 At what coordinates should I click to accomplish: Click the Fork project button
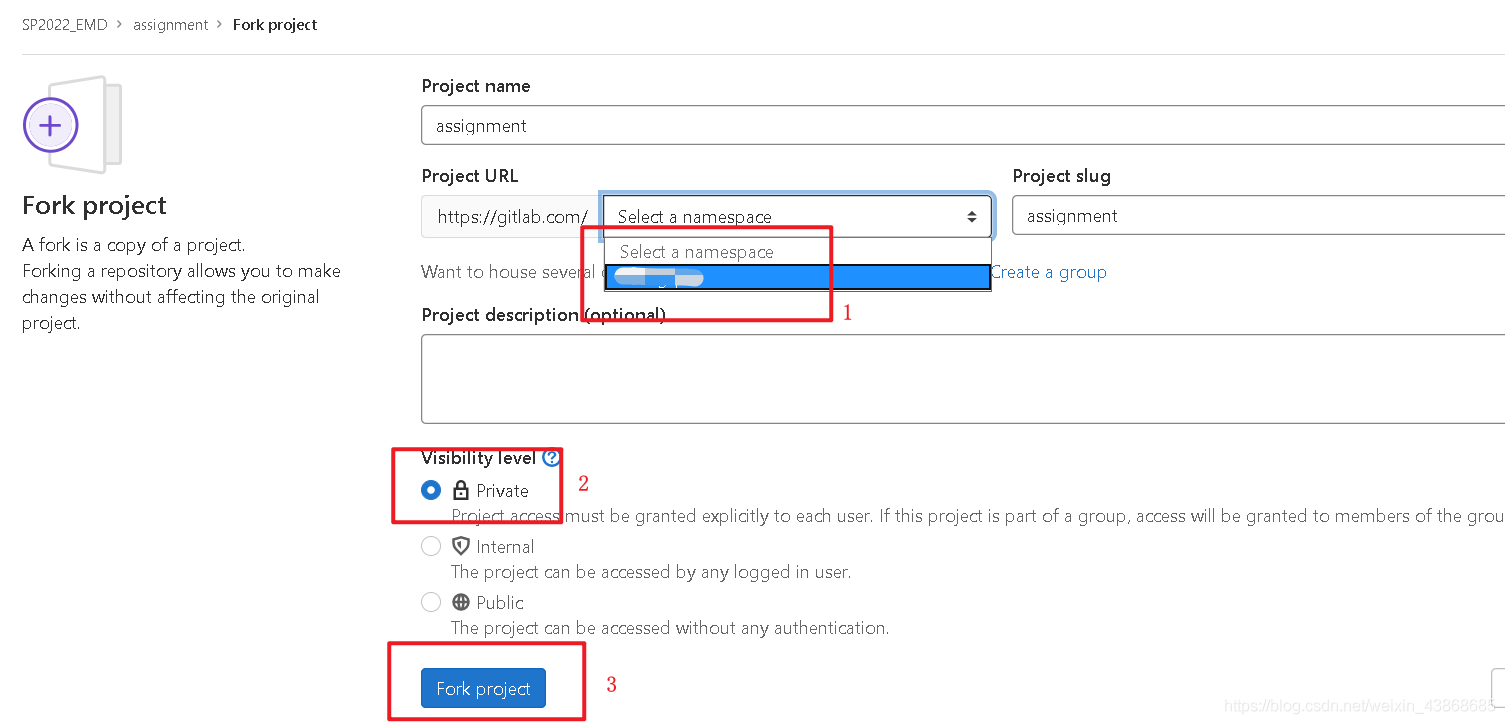point(483,688)
